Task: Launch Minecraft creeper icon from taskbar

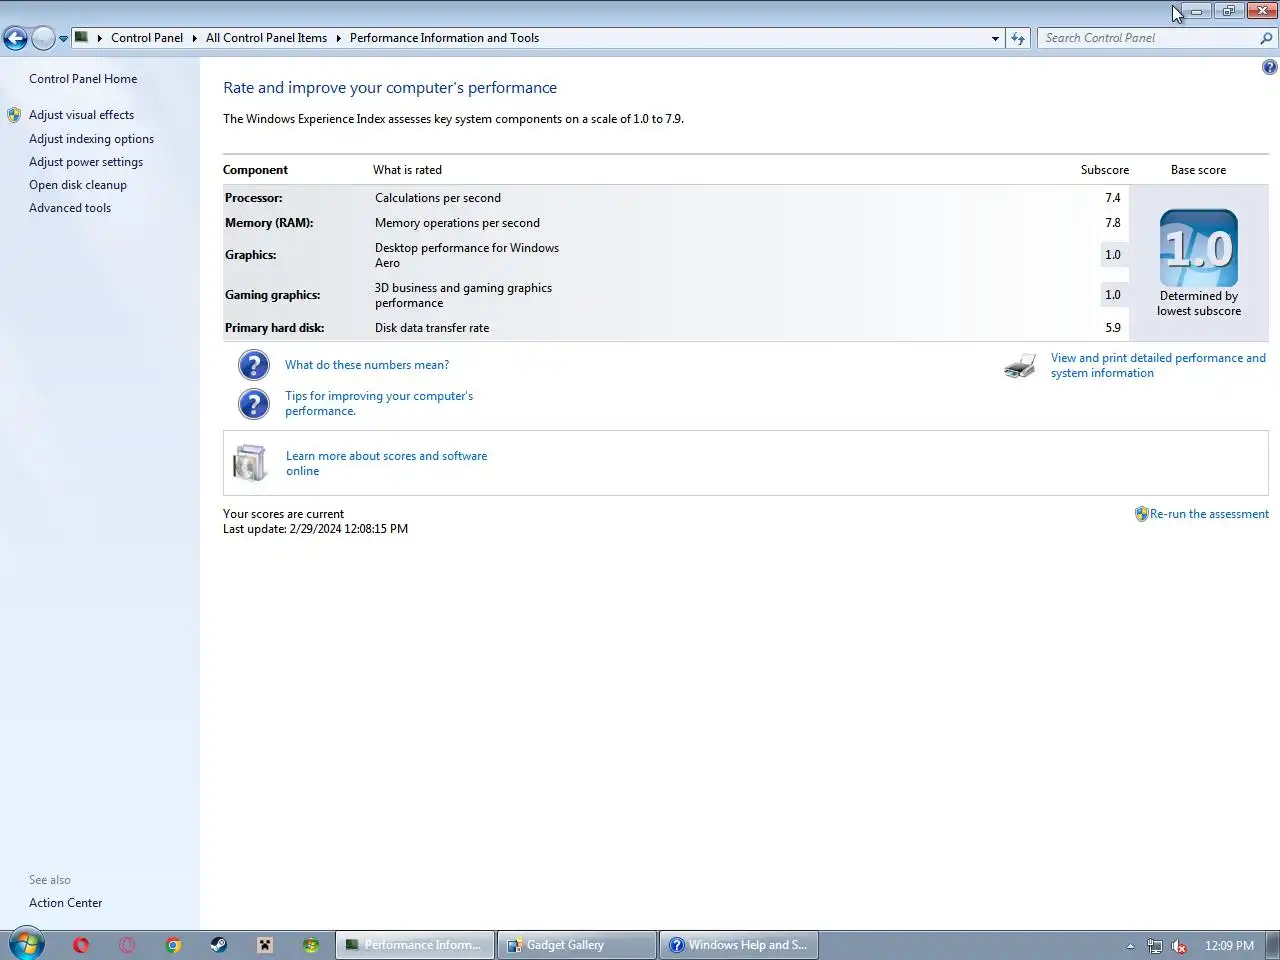Action: coord(265,945)
